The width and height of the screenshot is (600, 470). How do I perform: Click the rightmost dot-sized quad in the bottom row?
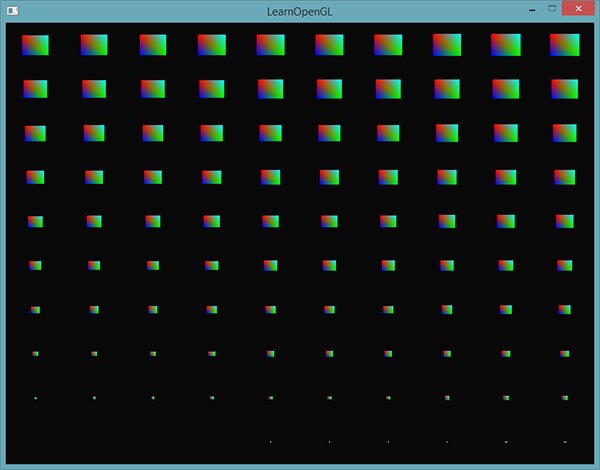coord(565,441)
